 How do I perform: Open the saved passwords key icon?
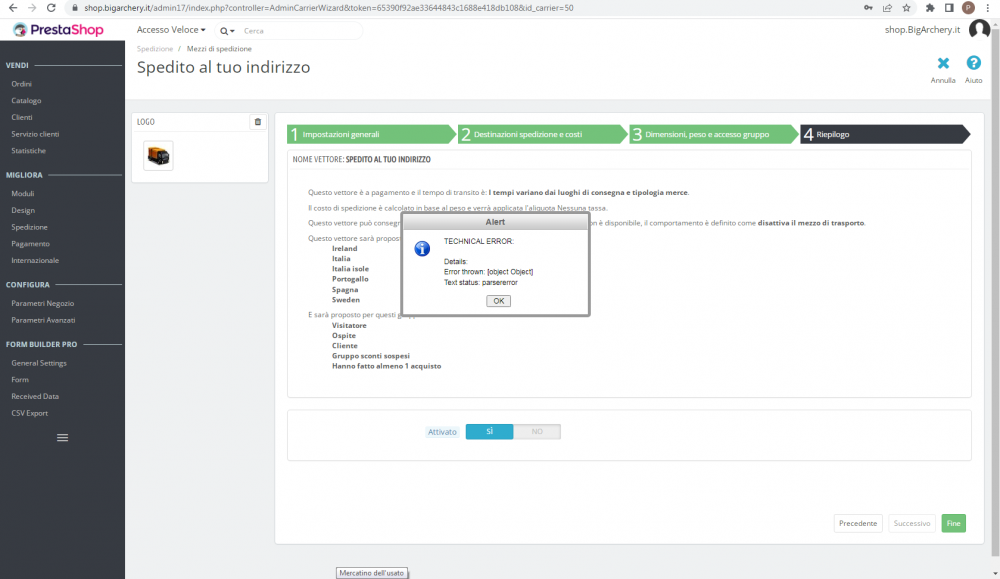pos(868,8)
